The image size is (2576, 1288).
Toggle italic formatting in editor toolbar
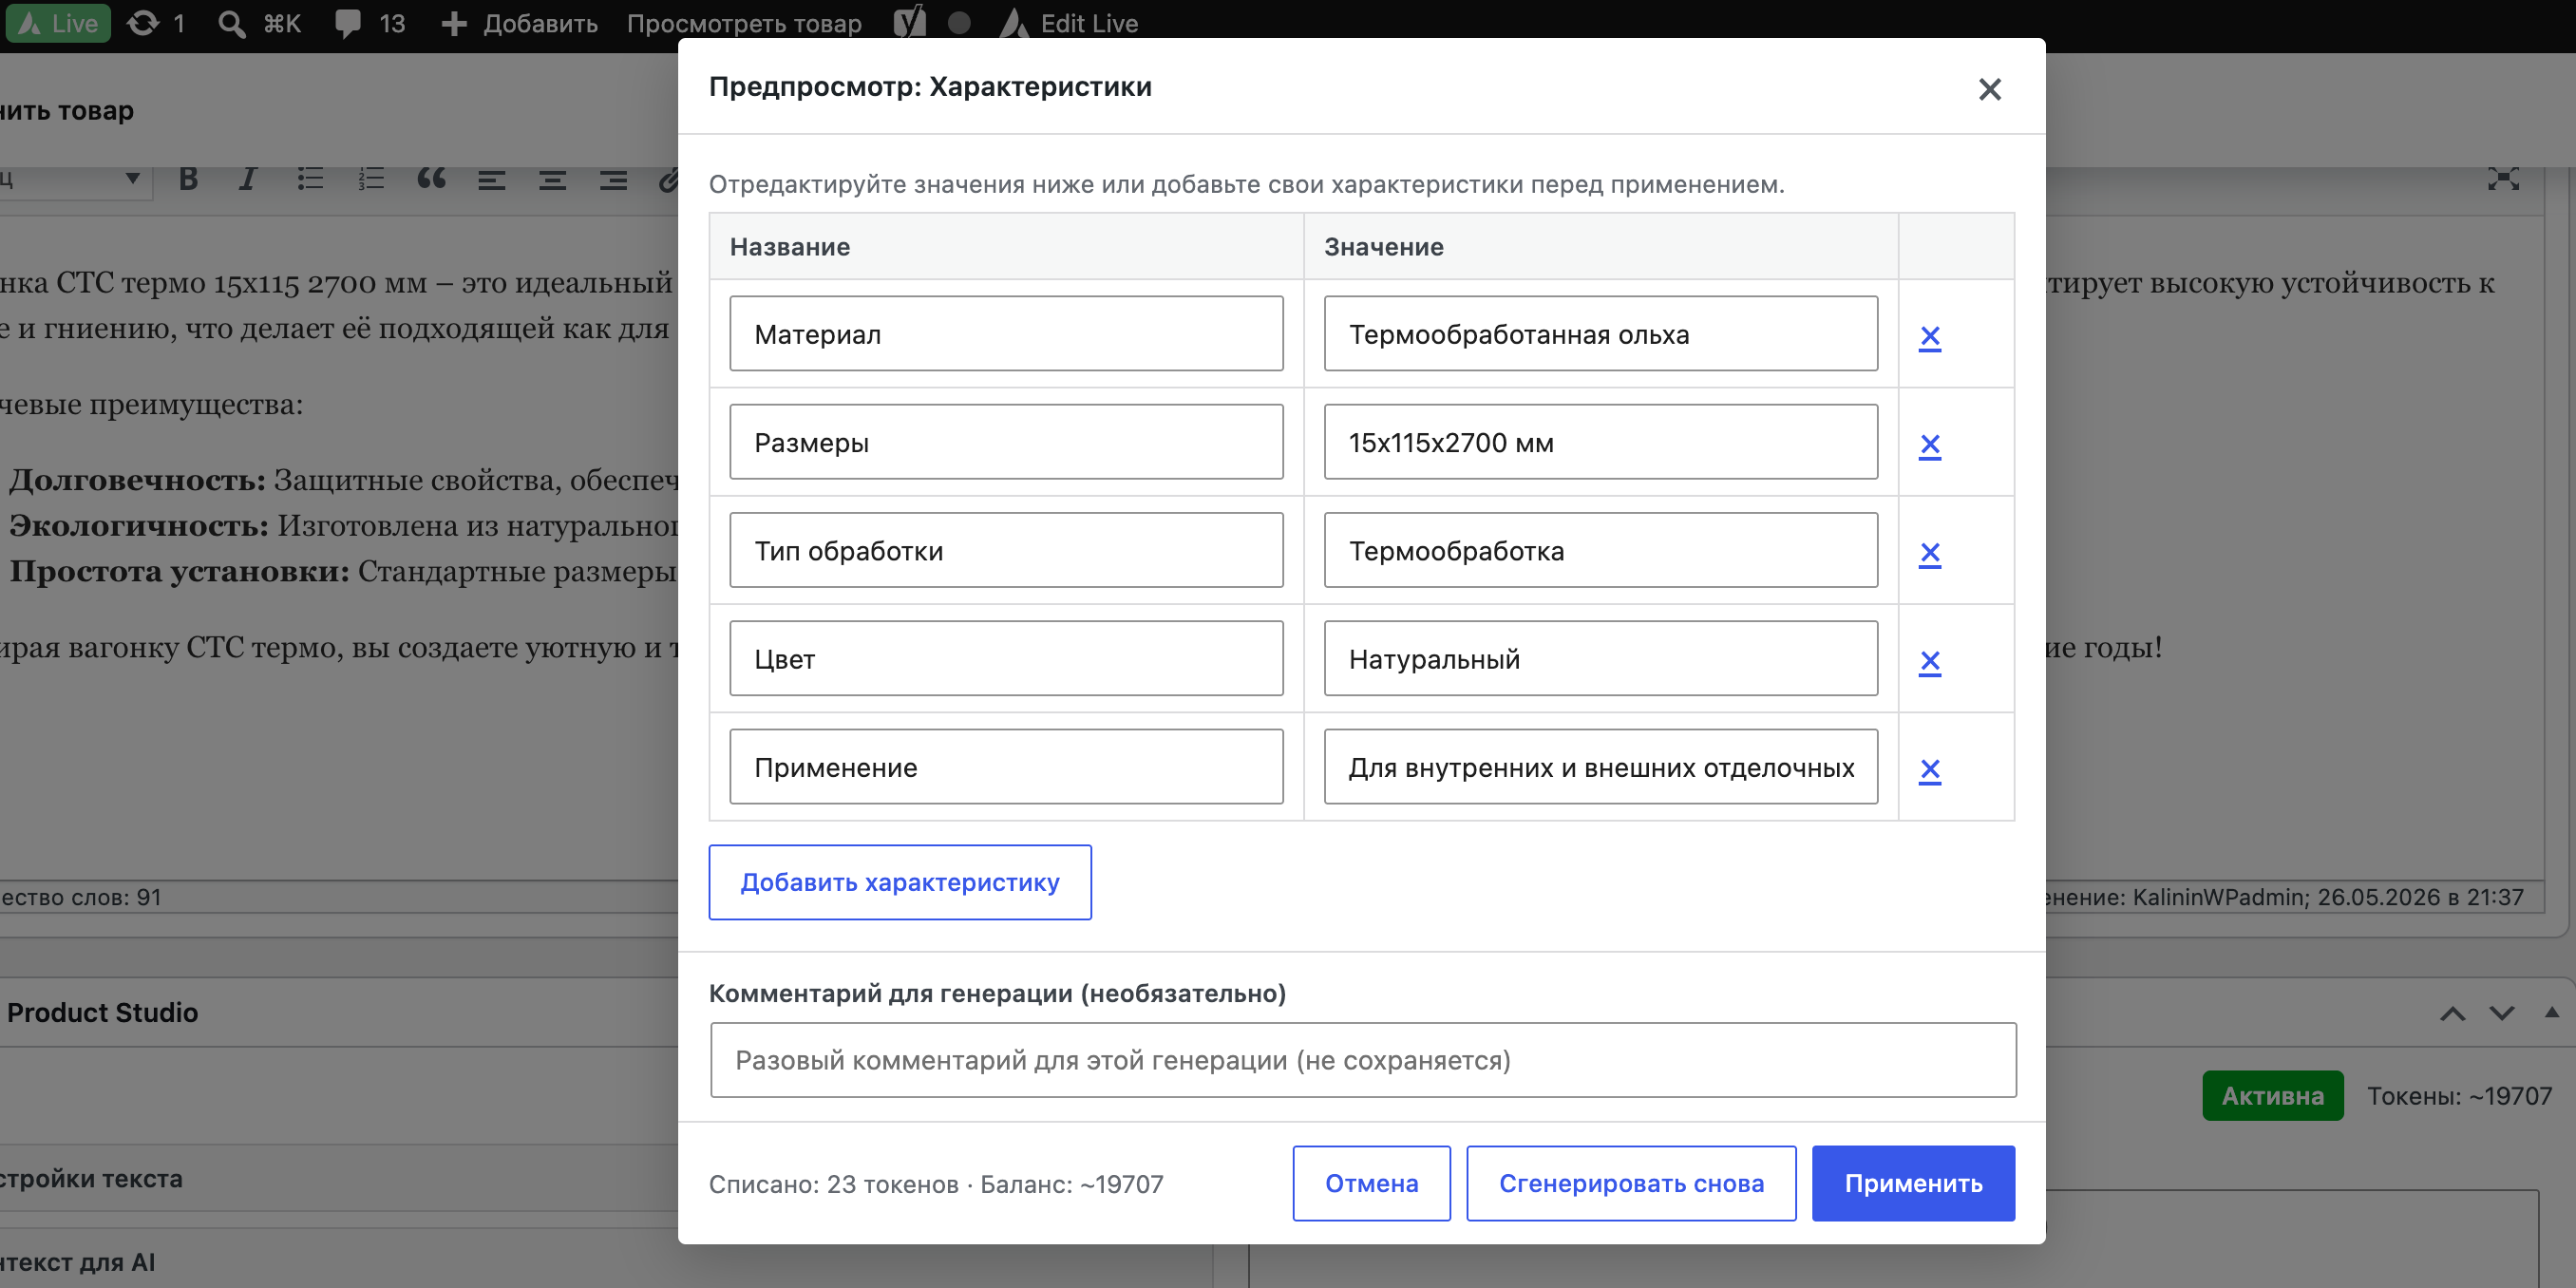(247, 179)
